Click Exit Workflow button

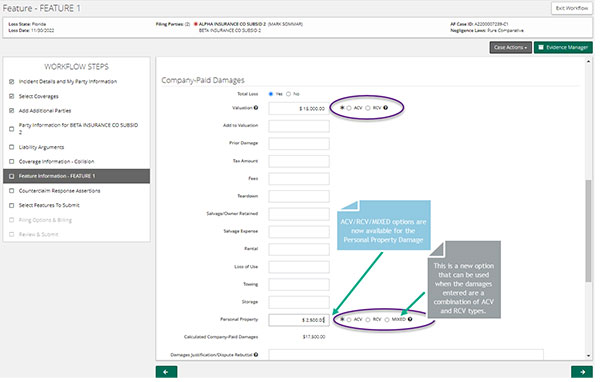point(572,8)
